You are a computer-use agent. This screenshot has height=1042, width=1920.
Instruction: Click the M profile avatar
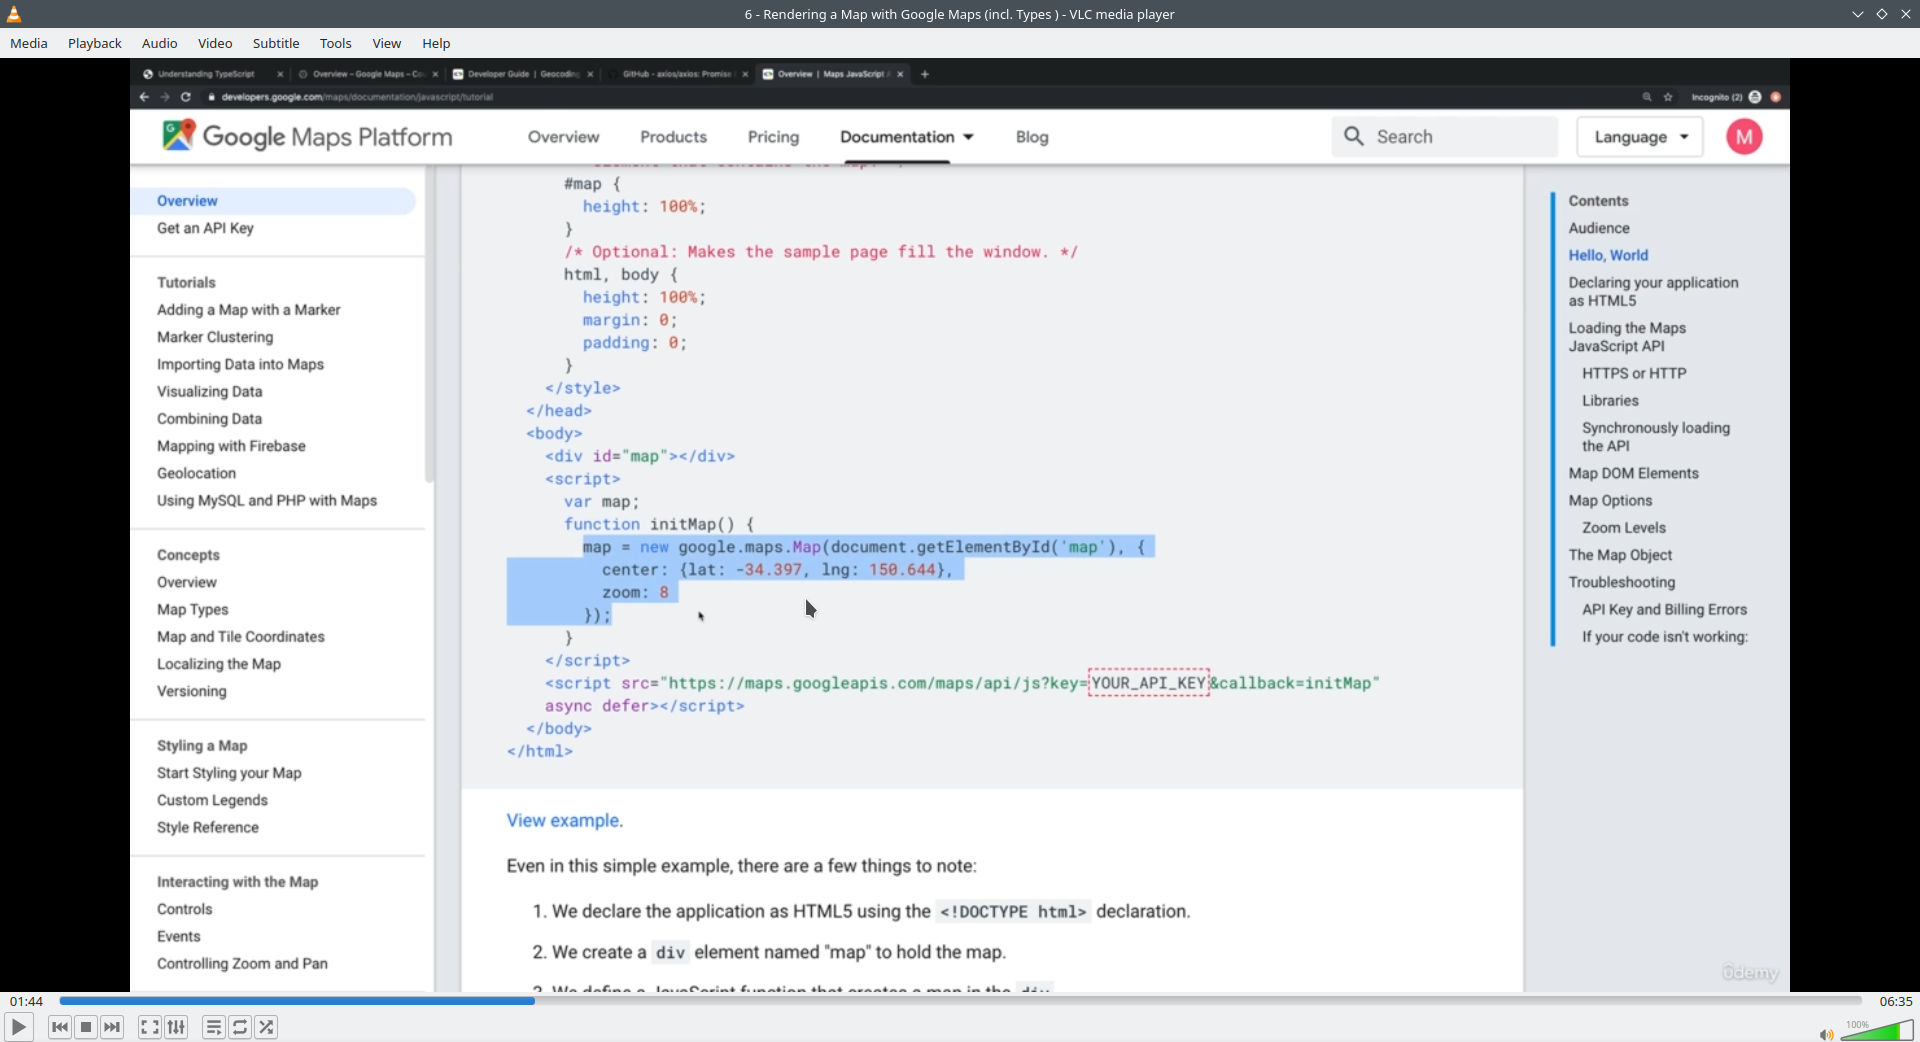click(x=1744, y=137)
